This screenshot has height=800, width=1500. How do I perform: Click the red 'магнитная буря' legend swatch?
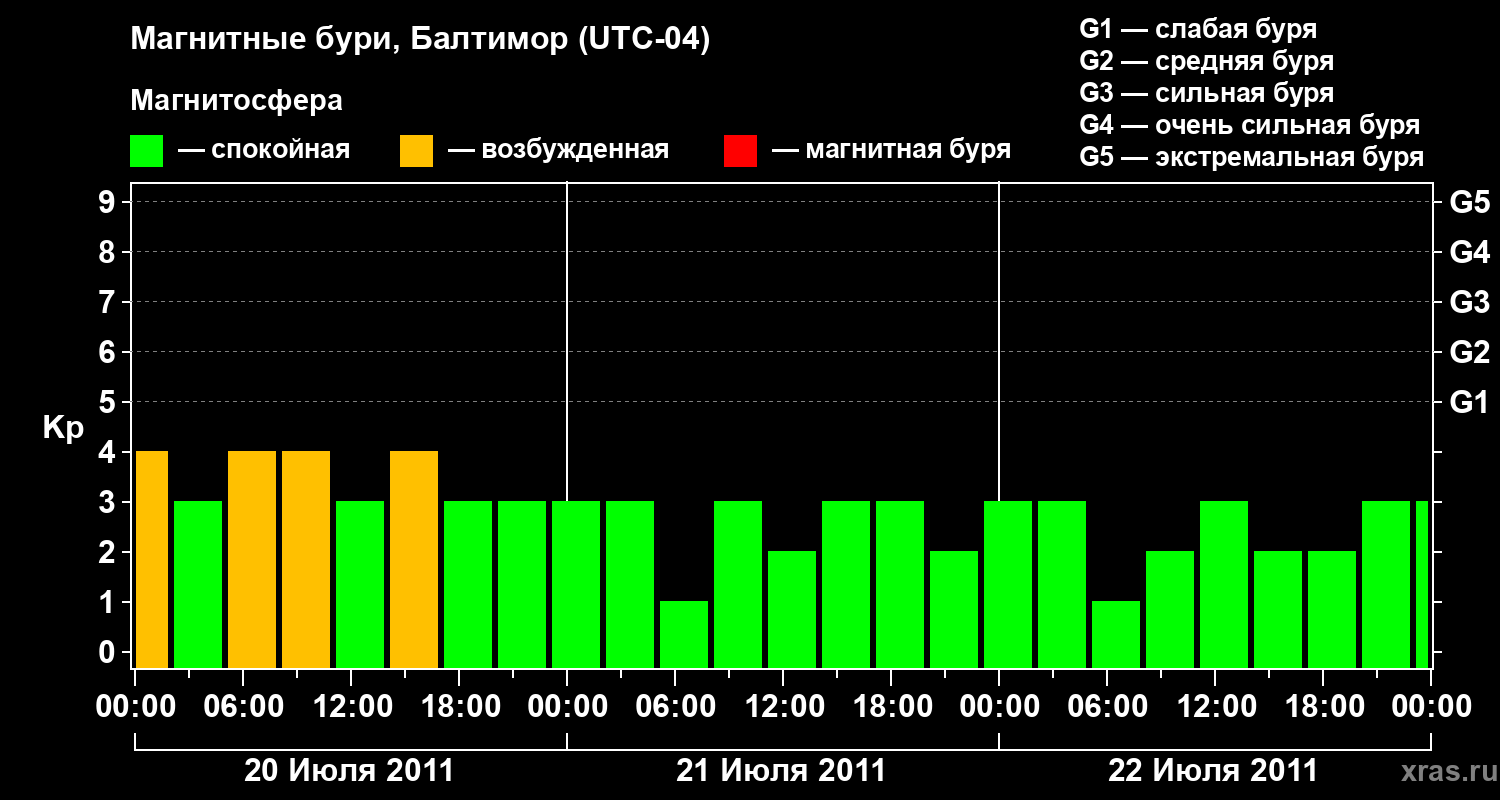point(740,151)
